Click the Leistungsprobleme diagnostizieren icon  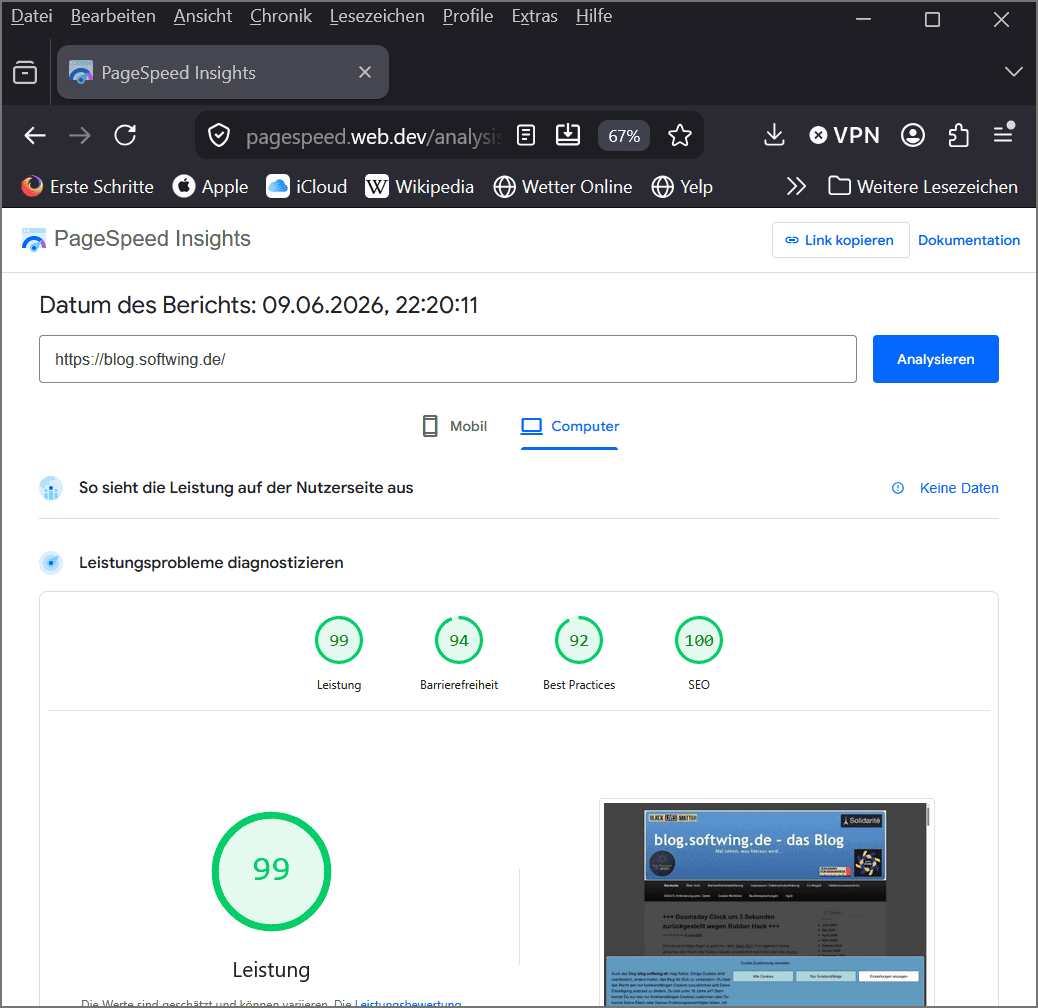coord(51,563)
